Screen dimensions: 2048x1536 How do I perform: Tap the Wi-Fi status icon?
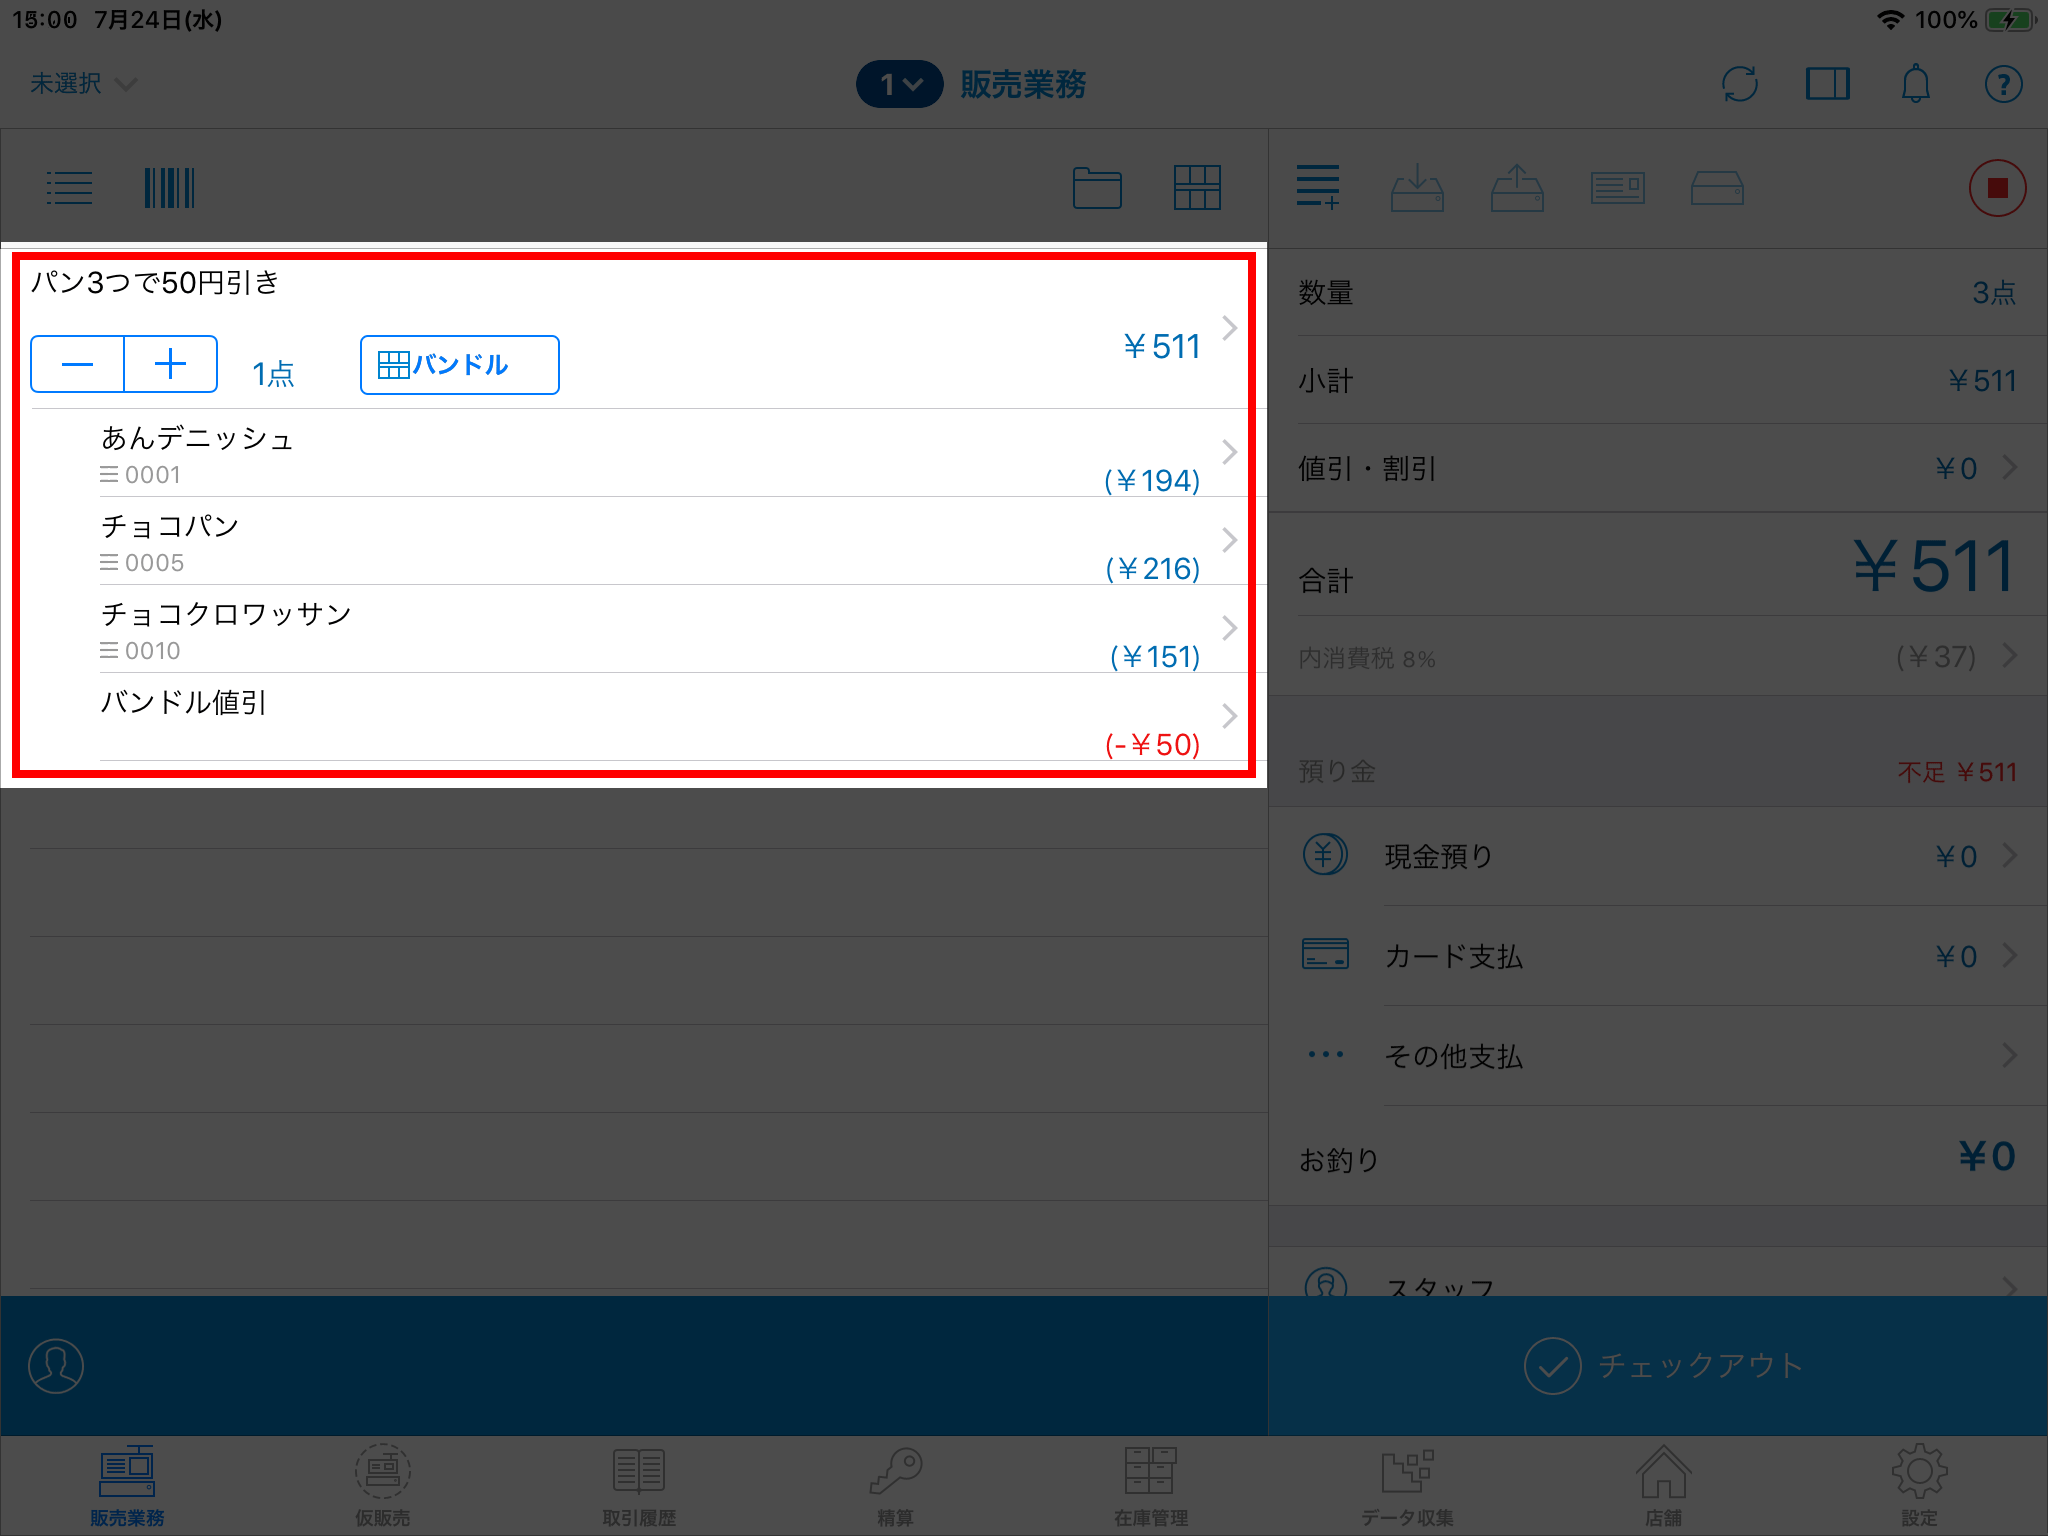pos(1890,20)
